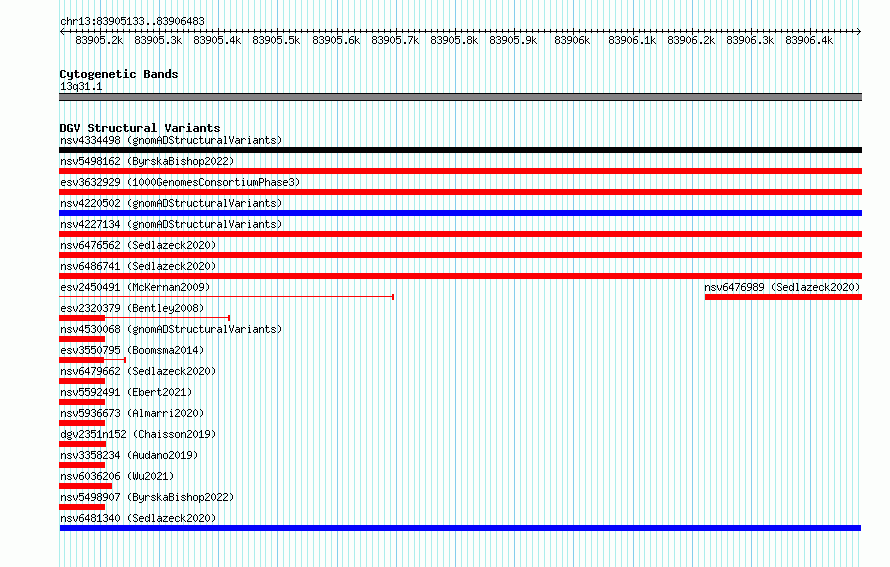890x567 pixels.
Task: Open esv3632929 (1000GenomesConsortiumPhase3) label
Action: (x=180, y=182)
